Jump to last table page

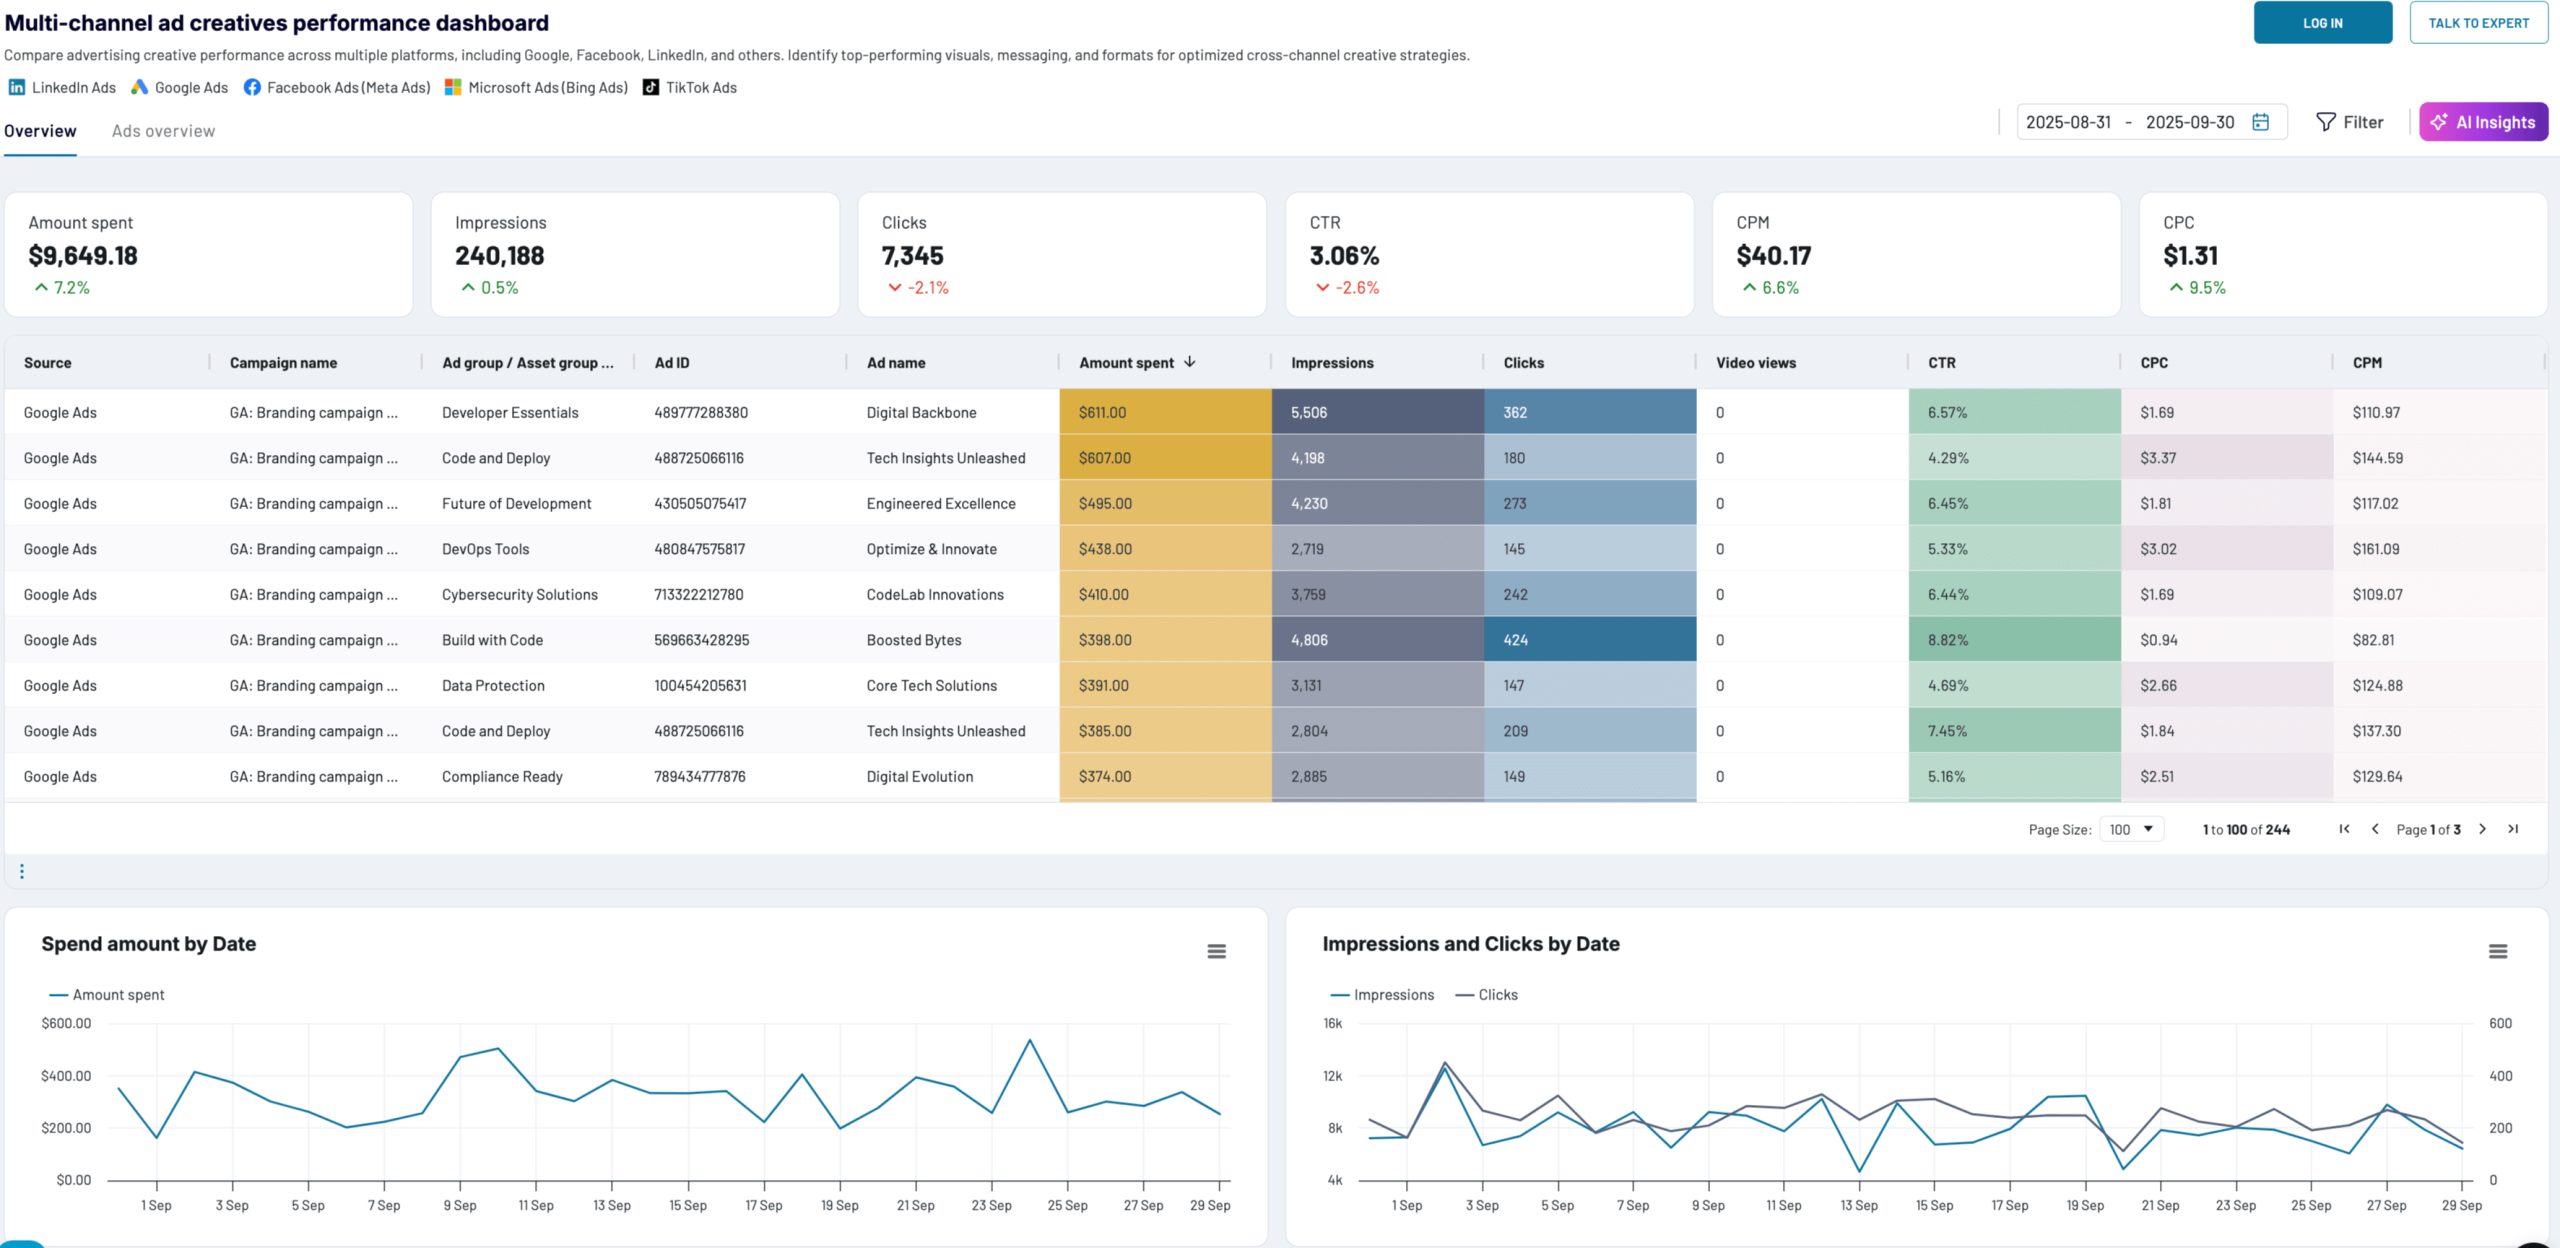point(2513,829)
